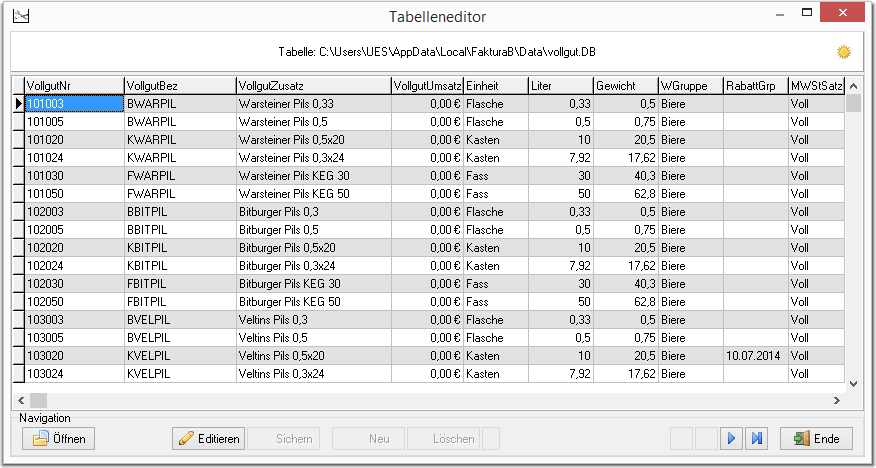The width and height of the screenshot is (876, 468).
Task: Click cell Veltins Pils 0,5x20
Action: 314,356
